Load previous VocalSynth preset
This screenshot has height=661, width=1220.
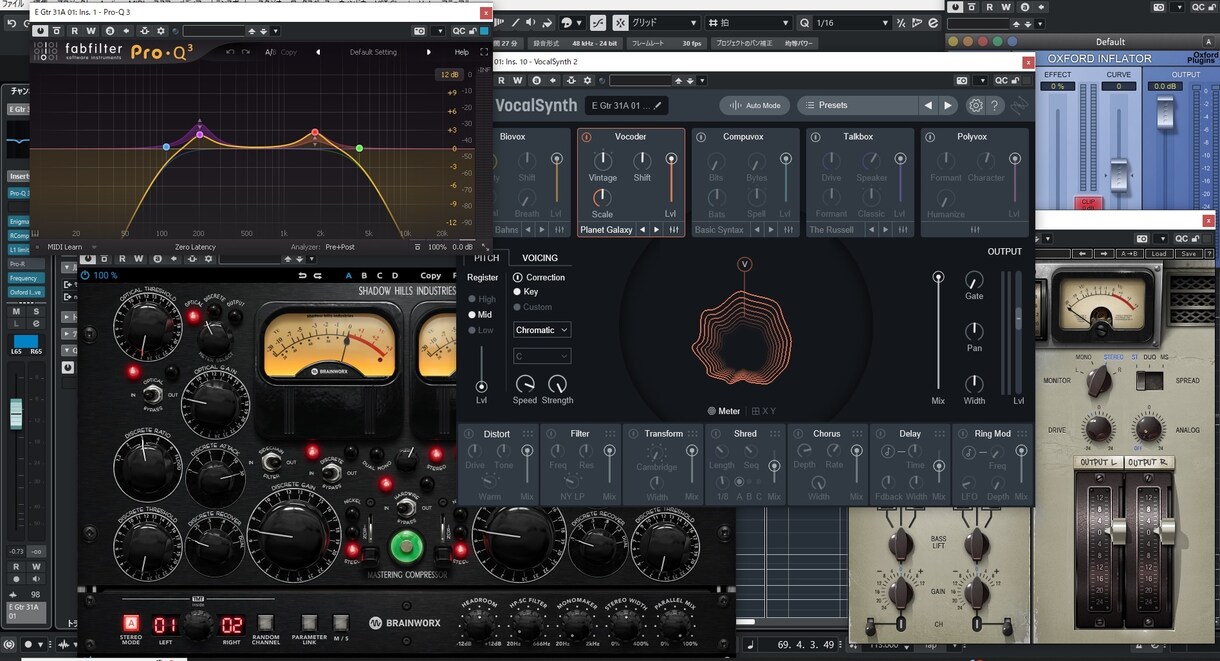(928, 105)
